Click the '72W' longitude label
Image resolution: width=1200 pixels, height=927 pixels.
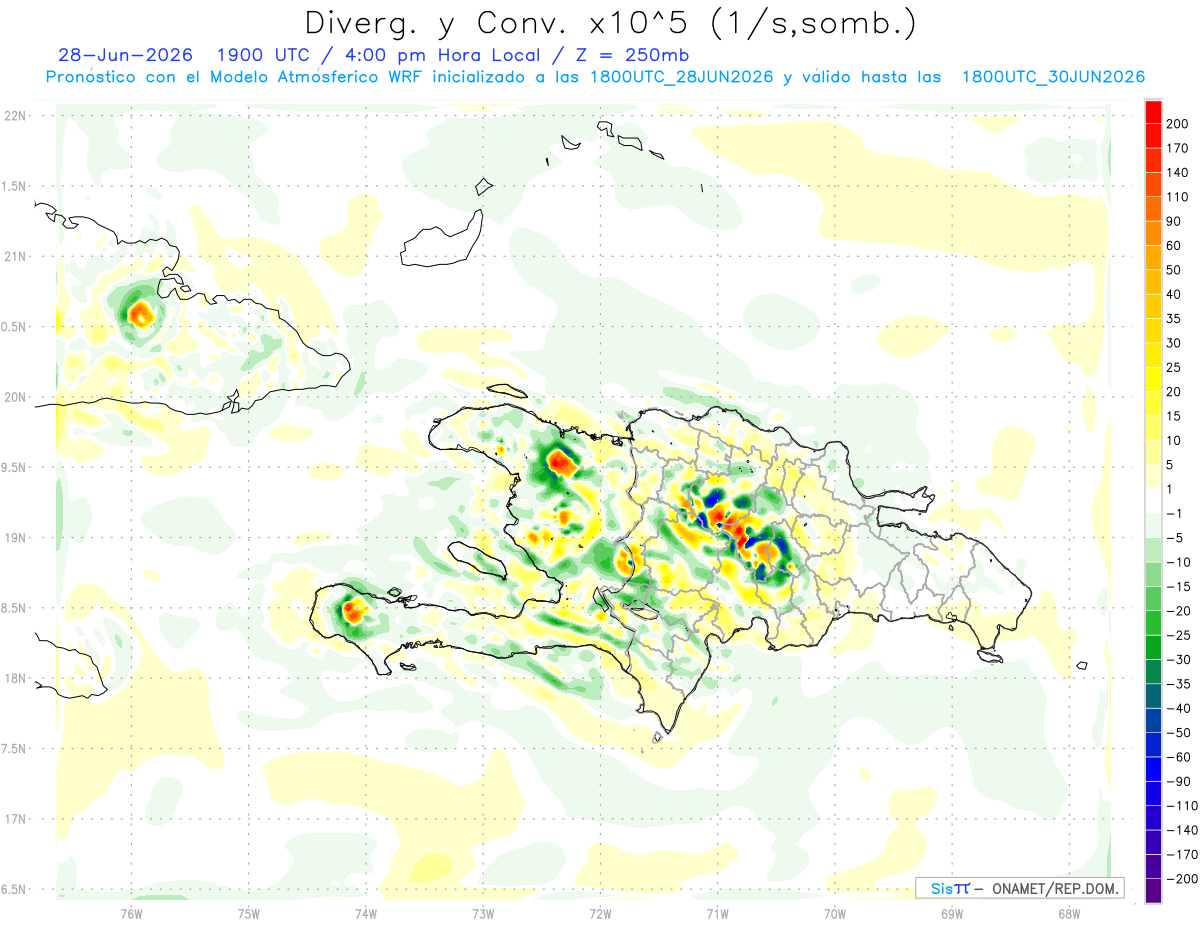pos(600,914)
